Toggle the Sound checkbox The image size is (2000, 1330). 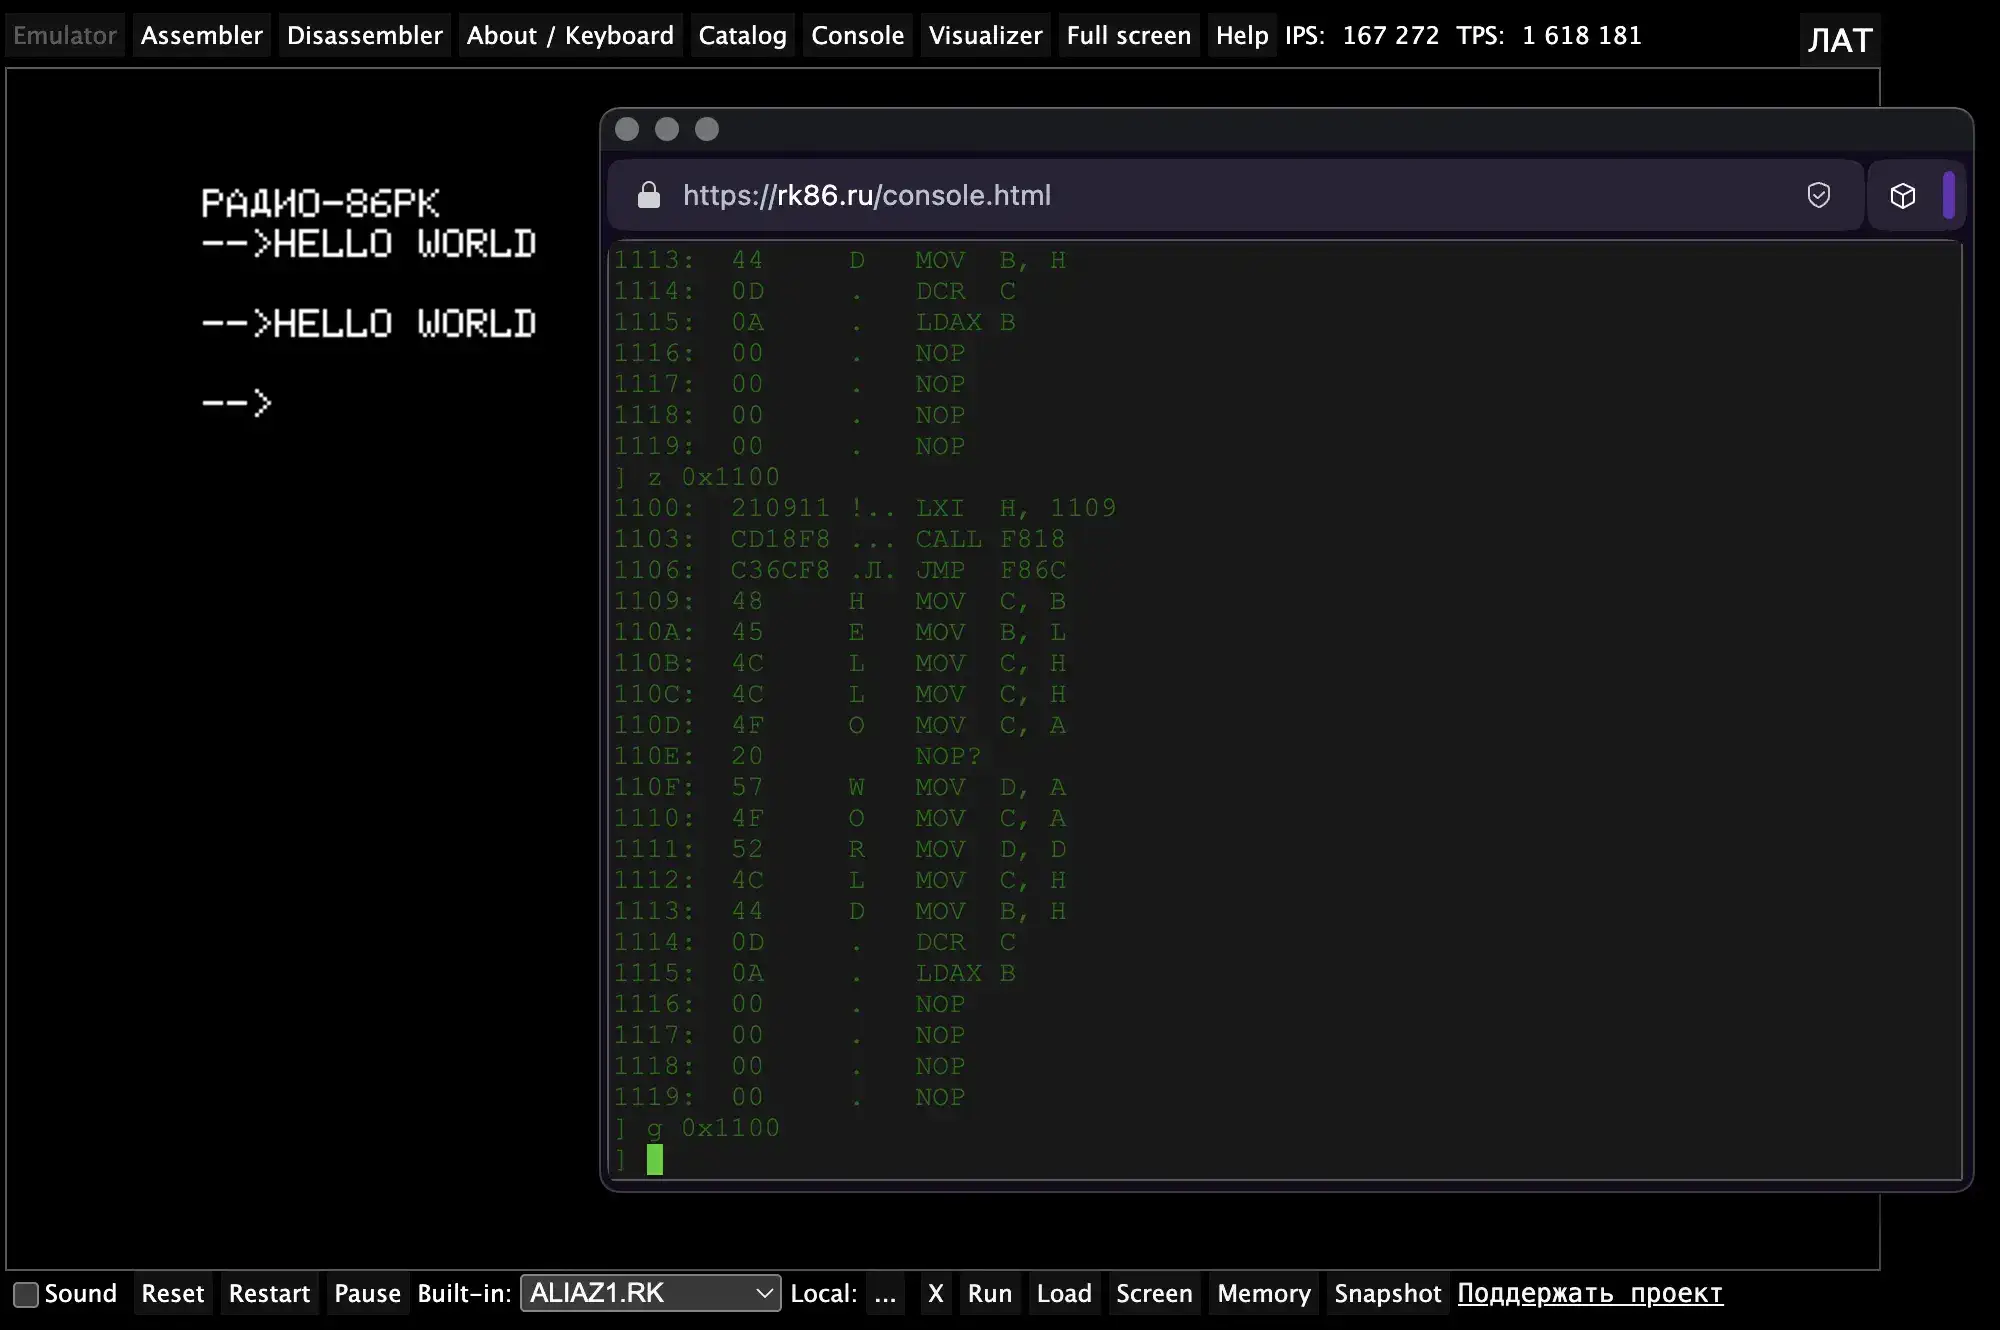pyautogui.click(x=26, y=1294)
